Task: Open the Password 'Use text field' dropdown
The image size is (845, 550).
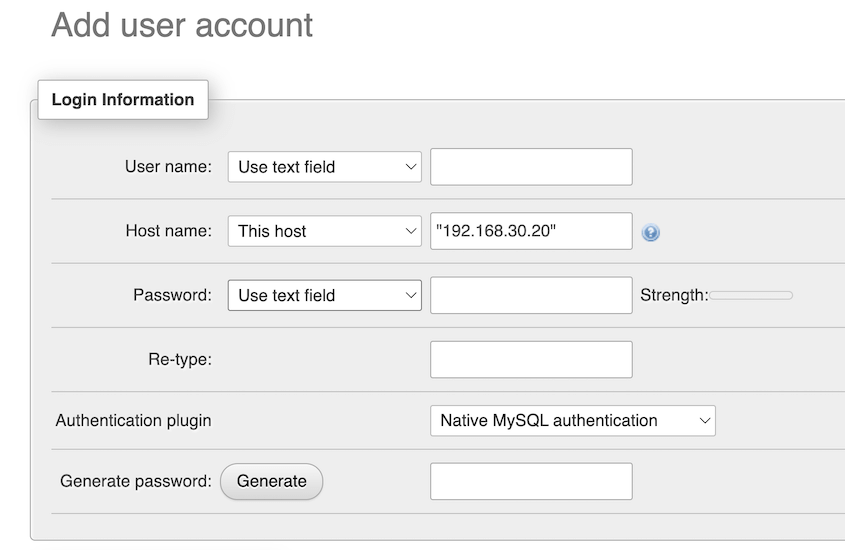Action: 324,295
